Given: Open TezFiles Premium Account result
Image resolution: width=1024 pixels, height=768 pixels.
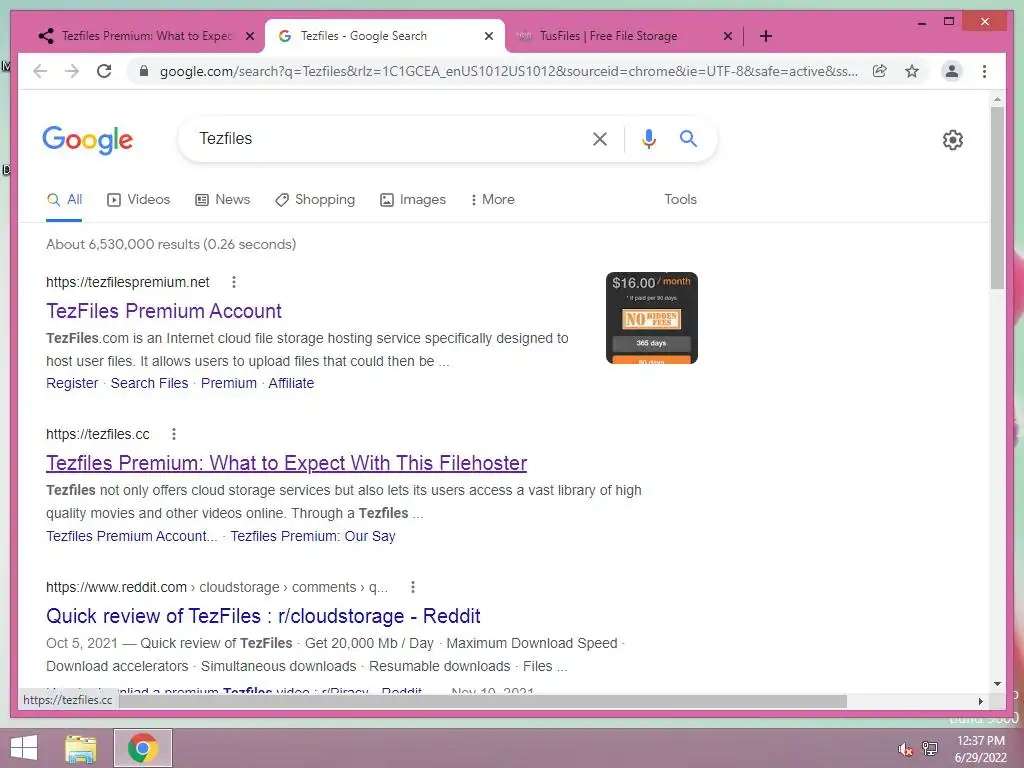Looking at the screenshot, I should coord(164,311).
